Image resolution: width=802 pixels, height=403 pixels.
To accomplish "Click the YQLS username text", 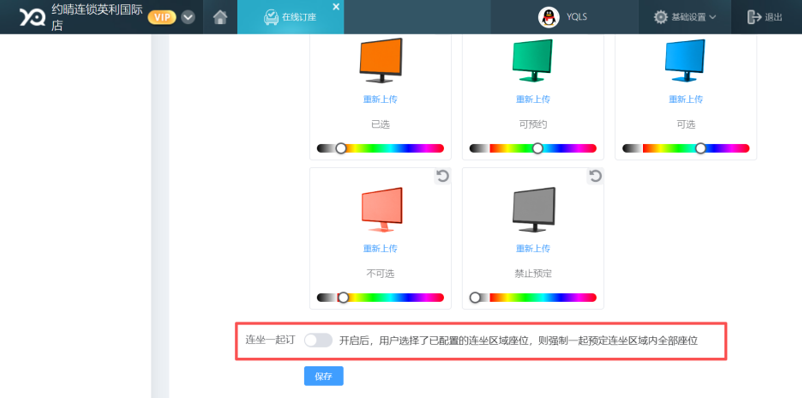I will [x=576, y=17].
